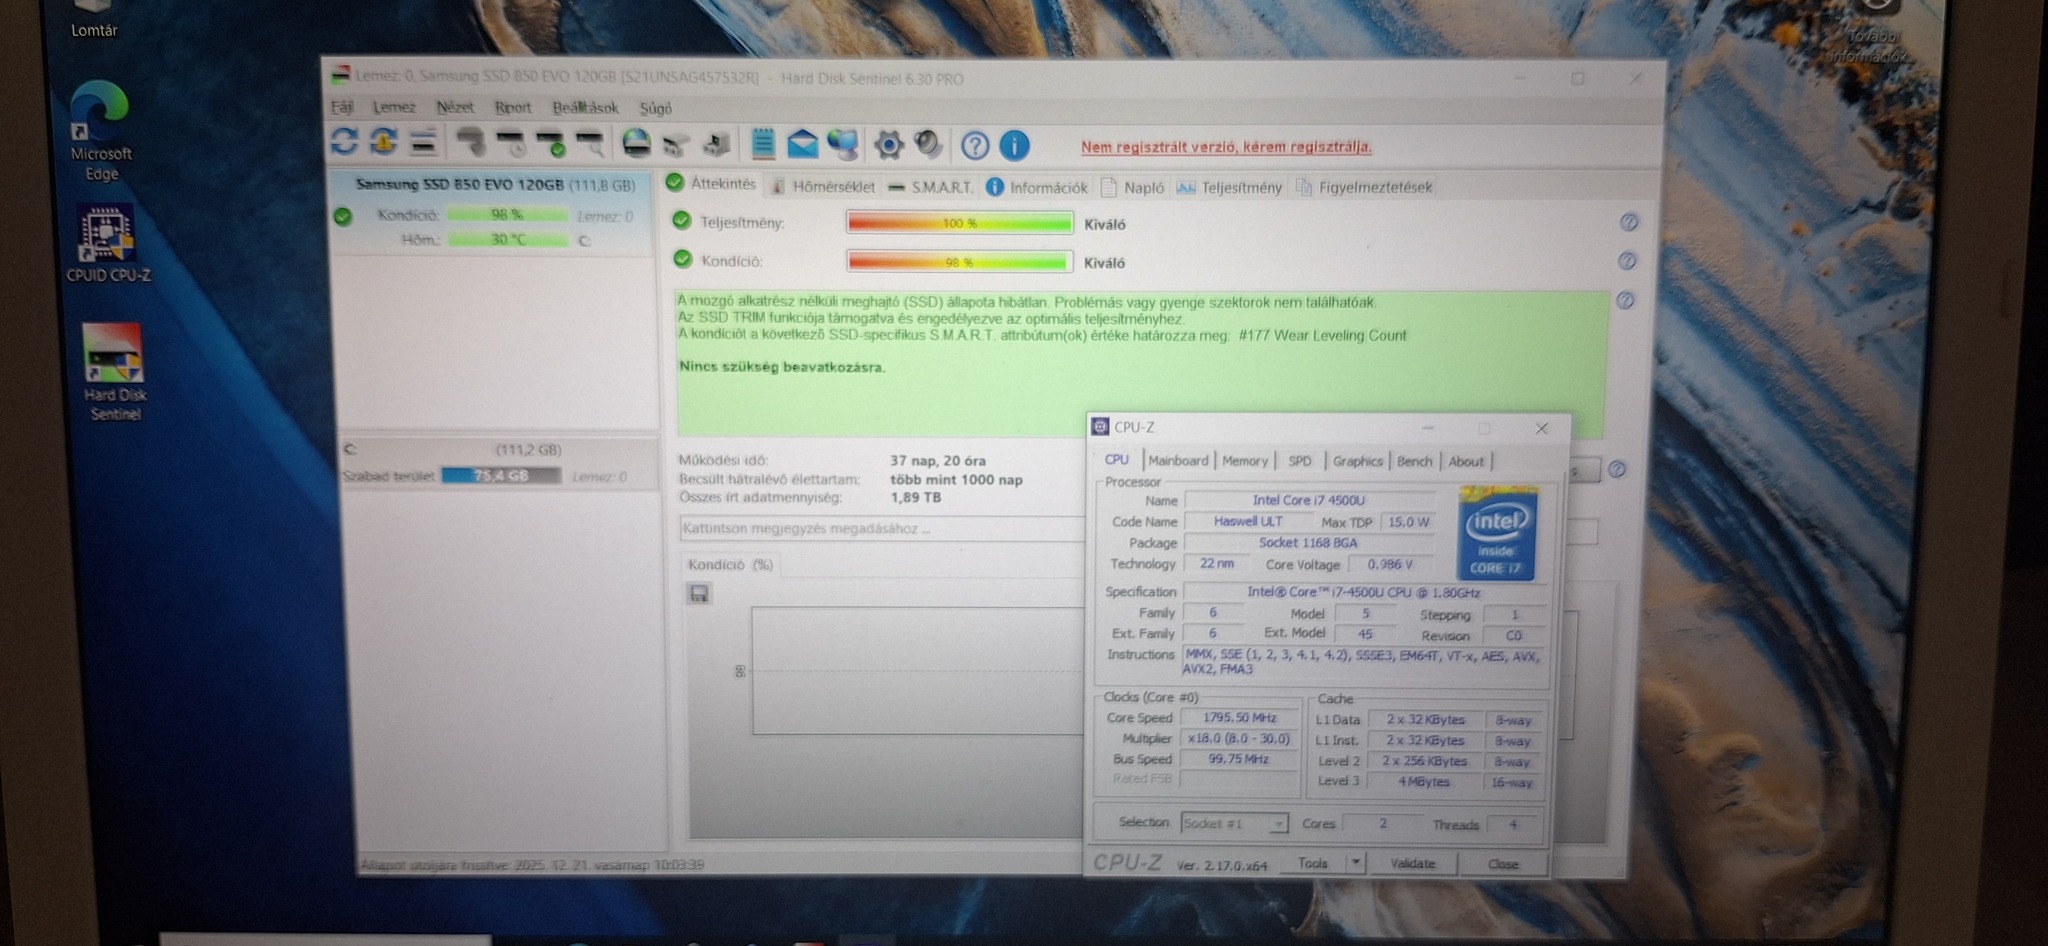Click the '1,89 TB' written data value

[915, 497]
